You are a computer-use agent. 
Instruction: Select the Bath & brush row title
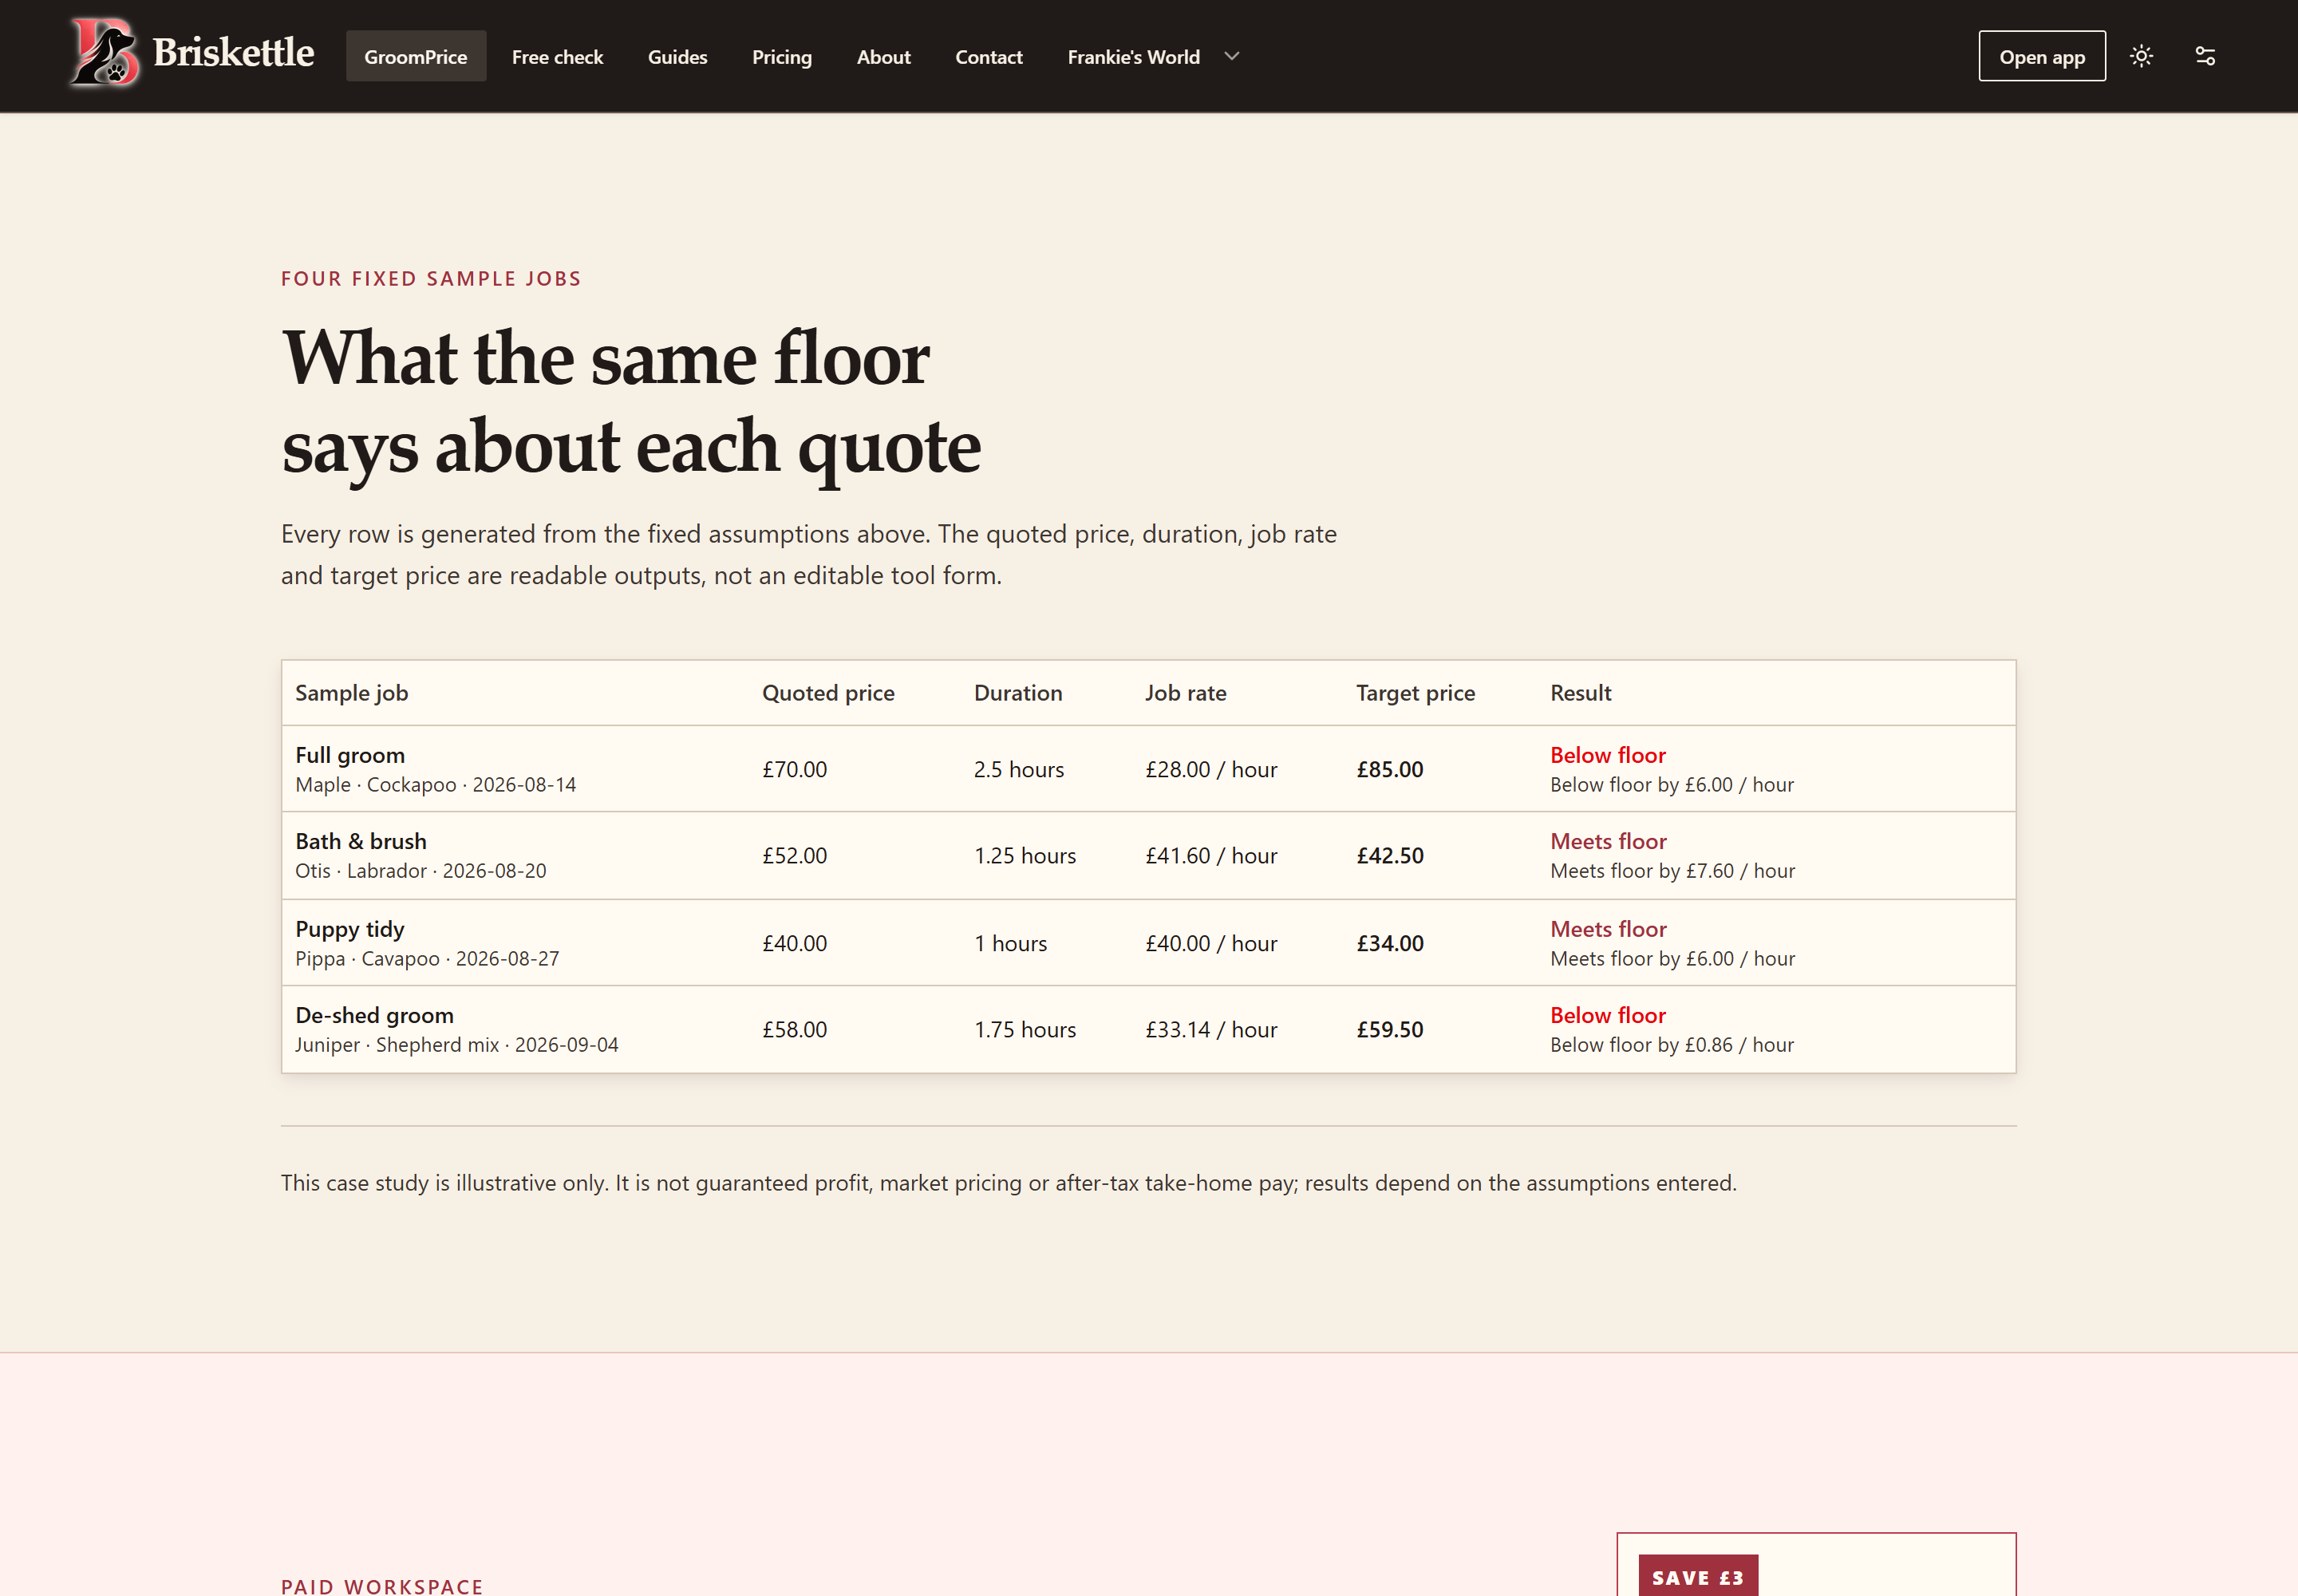point(361,841)
